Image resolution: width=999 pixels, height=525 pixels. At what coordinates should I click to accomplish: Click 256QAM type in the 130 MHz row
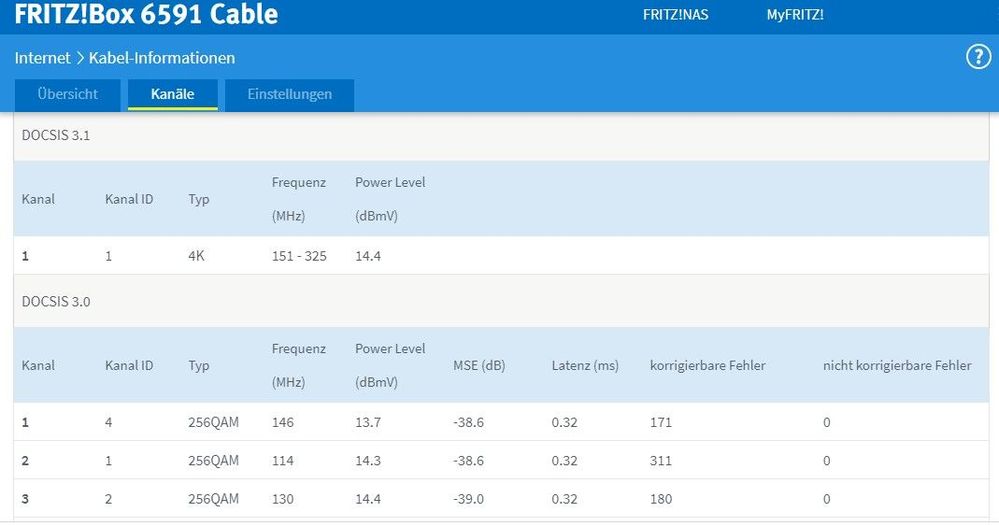(x=213, y=499)
